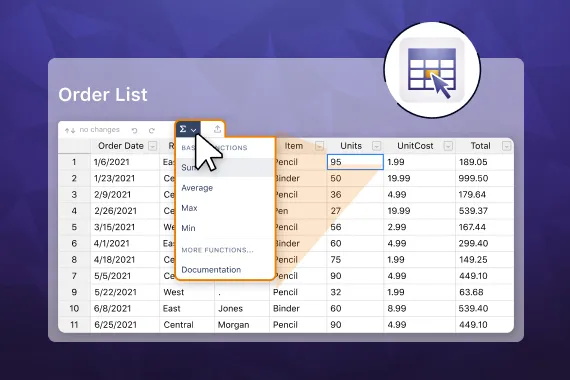Click the Units cell 75
Image resolution: width=570 pixels, height=380 pixels.
point(355,260)
